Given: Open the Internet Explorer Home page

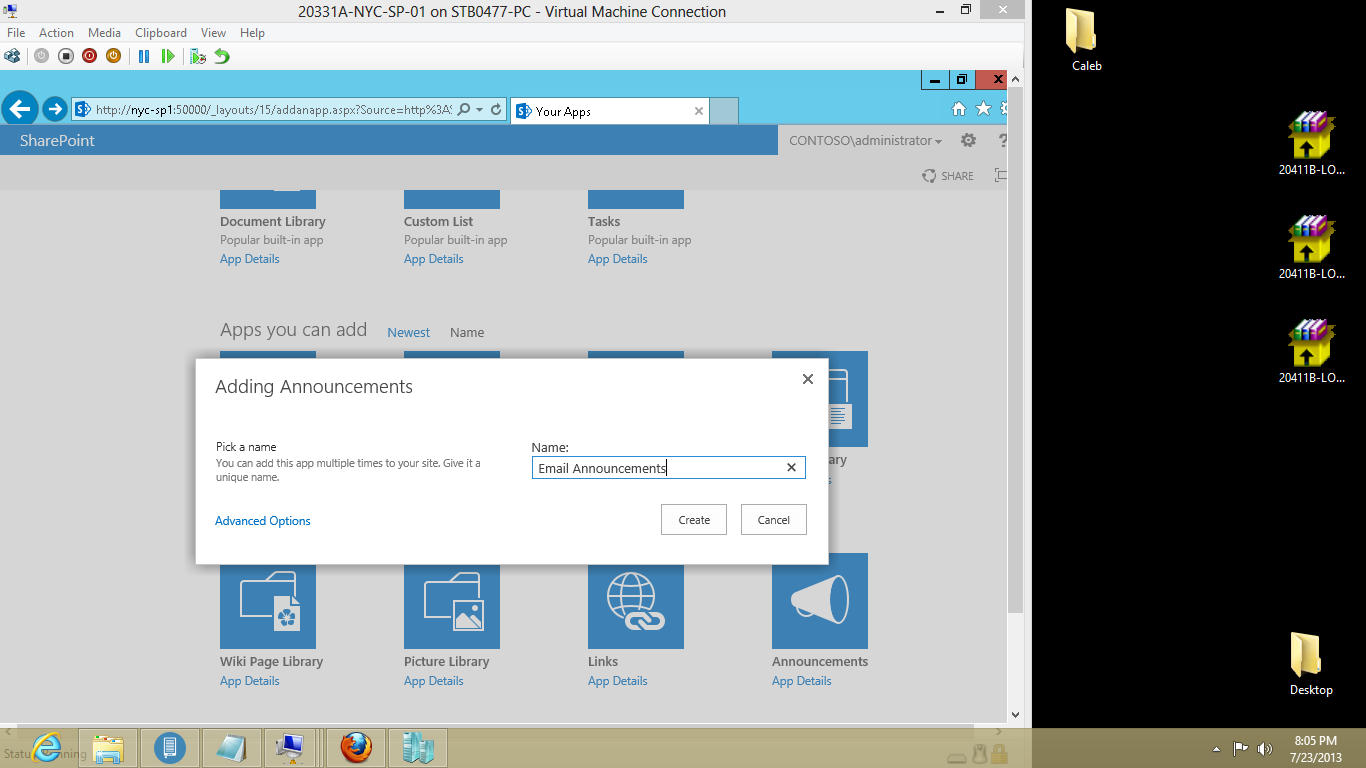Looking at the screenshot, I should click(958, 109).
